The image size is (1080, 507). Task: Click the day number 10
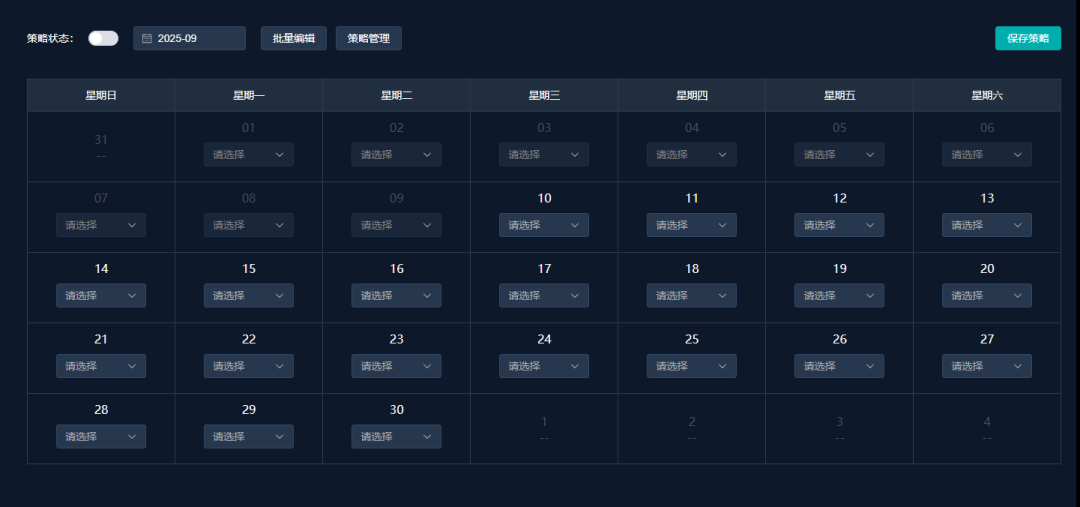click(544, 199)
